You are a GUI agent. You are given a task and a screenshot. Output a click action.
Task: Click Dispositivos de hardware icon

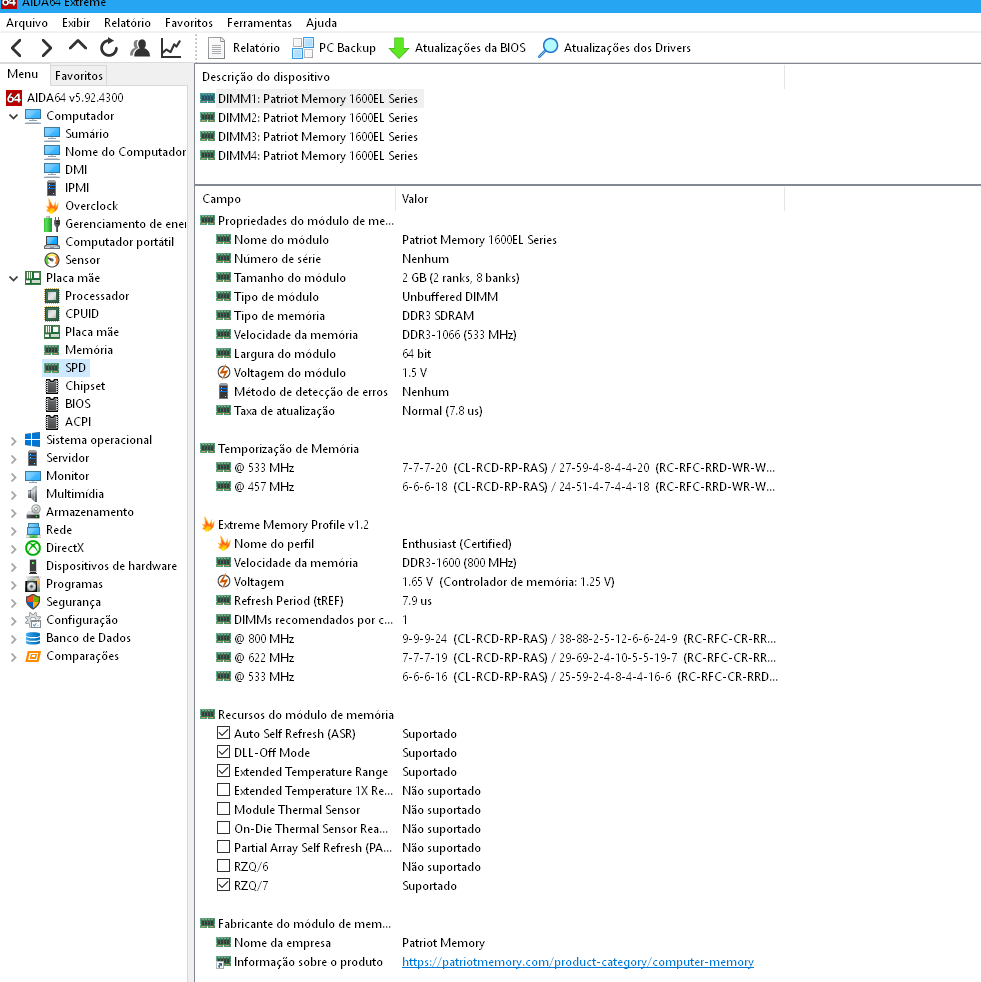coord(33,566)
